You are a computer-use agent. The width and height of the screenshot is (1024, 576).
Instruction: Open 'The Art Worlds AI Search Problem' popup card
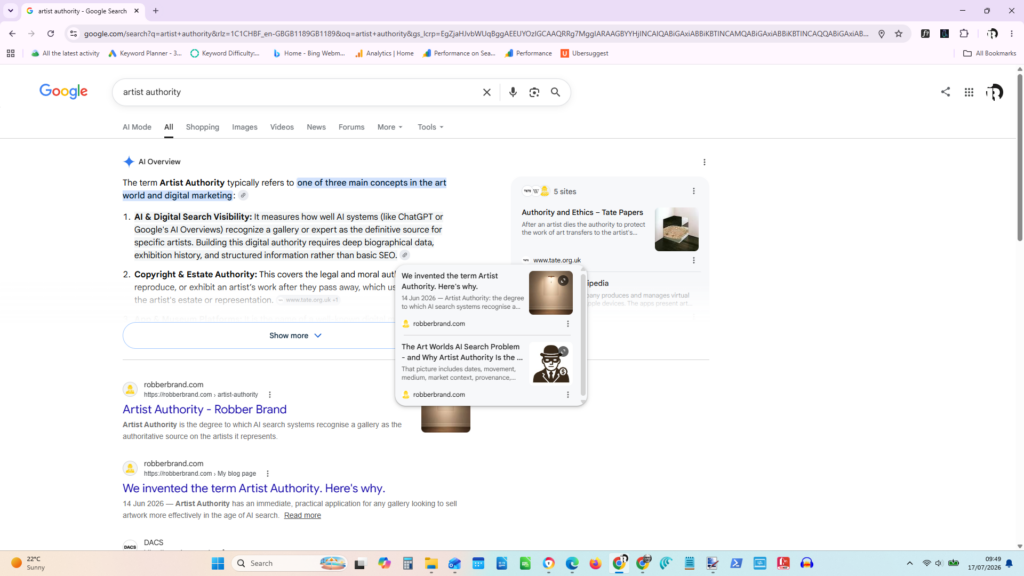[462, 352]
